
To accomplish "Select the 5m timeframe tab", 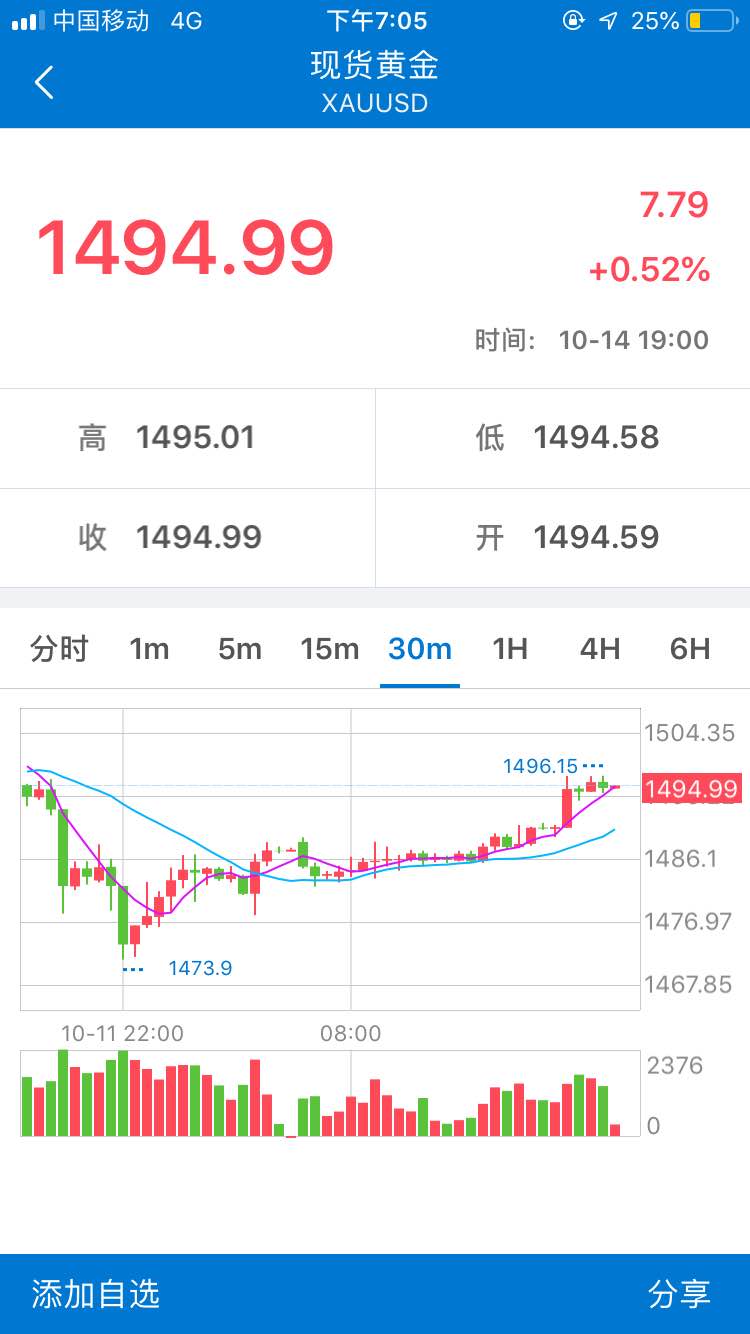I will click(240, 649).
